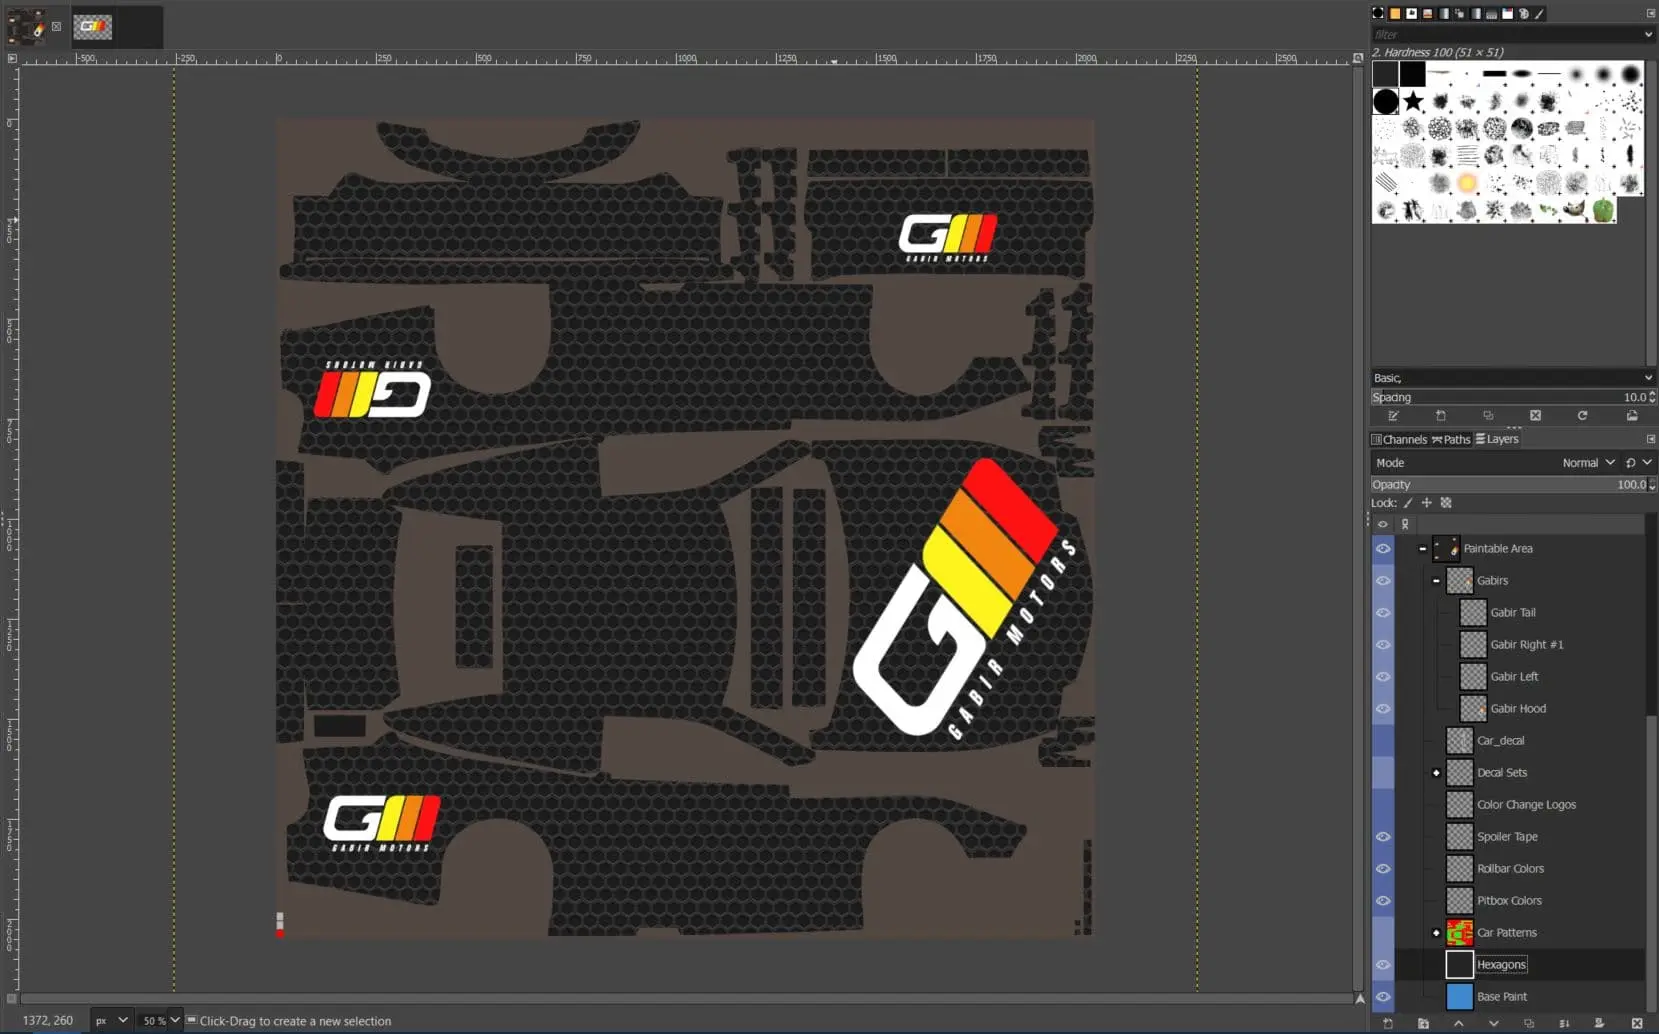Lock layer position and size
The image size is (1659, 1034).
(1427, 503)
